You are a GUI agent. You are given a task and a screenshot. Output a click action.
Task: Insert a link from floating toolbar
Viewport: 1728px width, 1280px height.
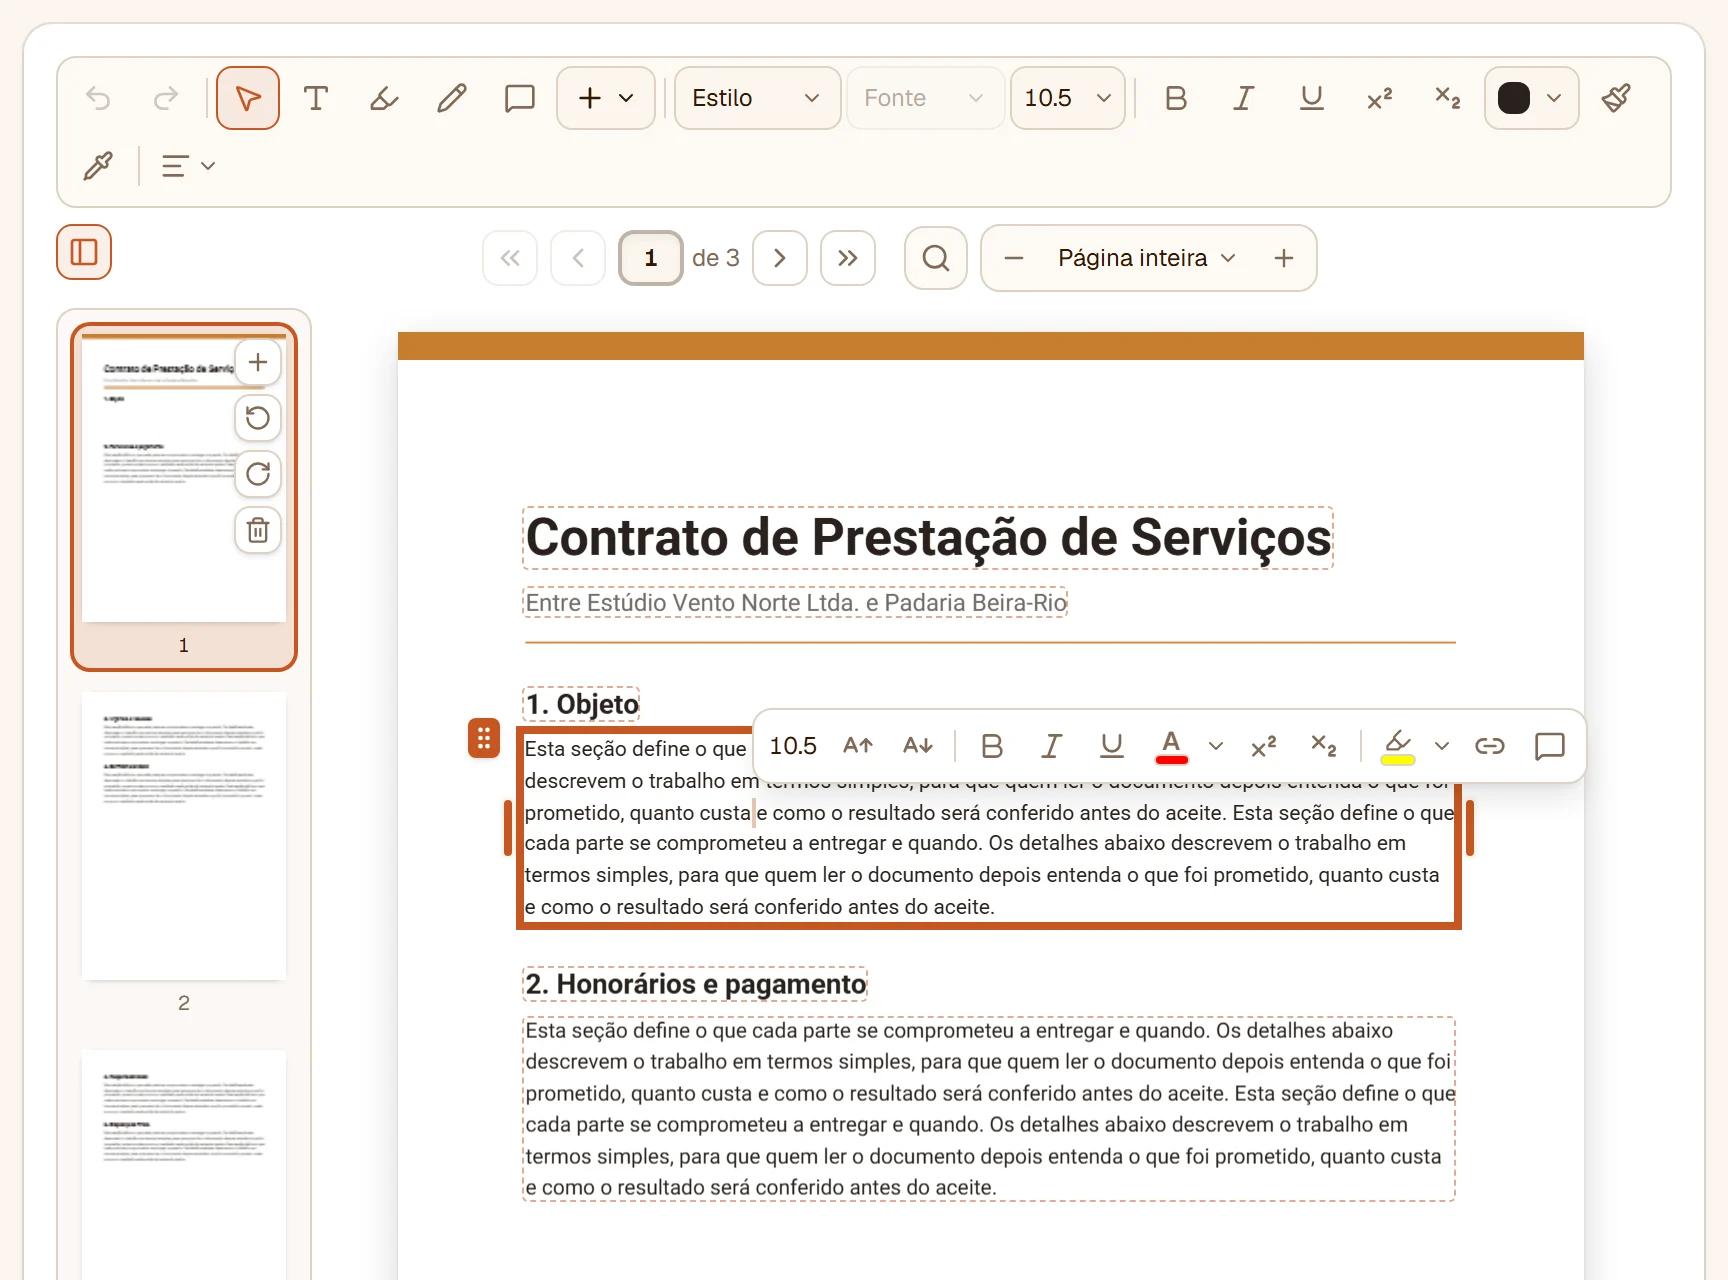pos(1490,746)
